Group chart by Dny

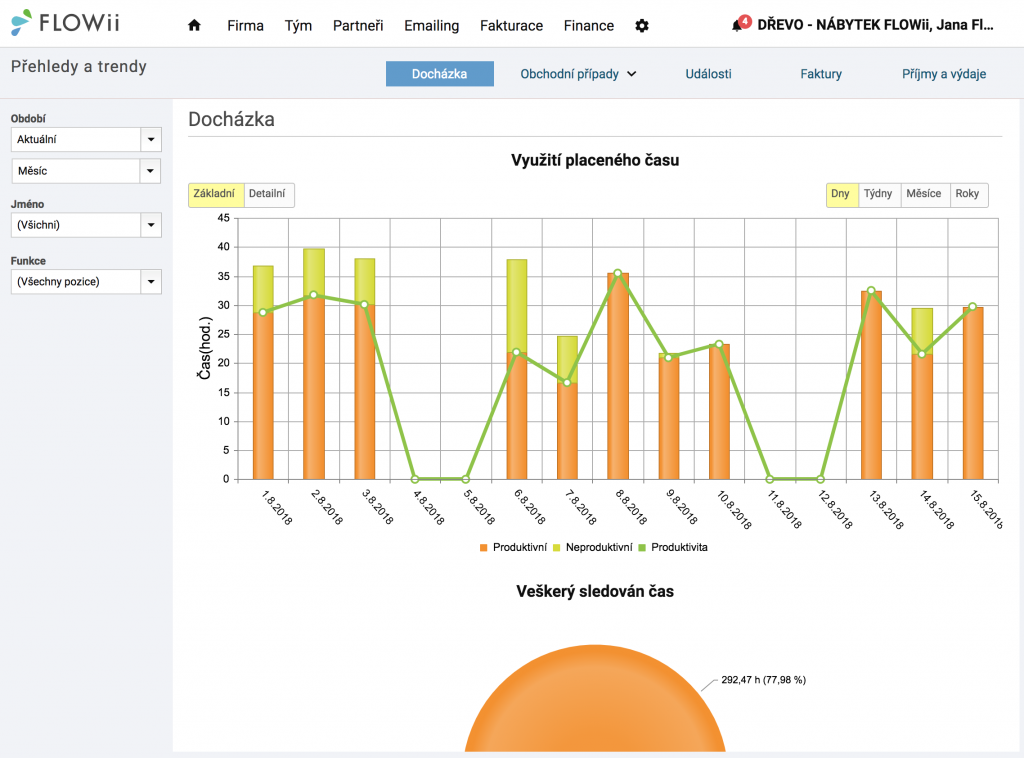(842, 195)
